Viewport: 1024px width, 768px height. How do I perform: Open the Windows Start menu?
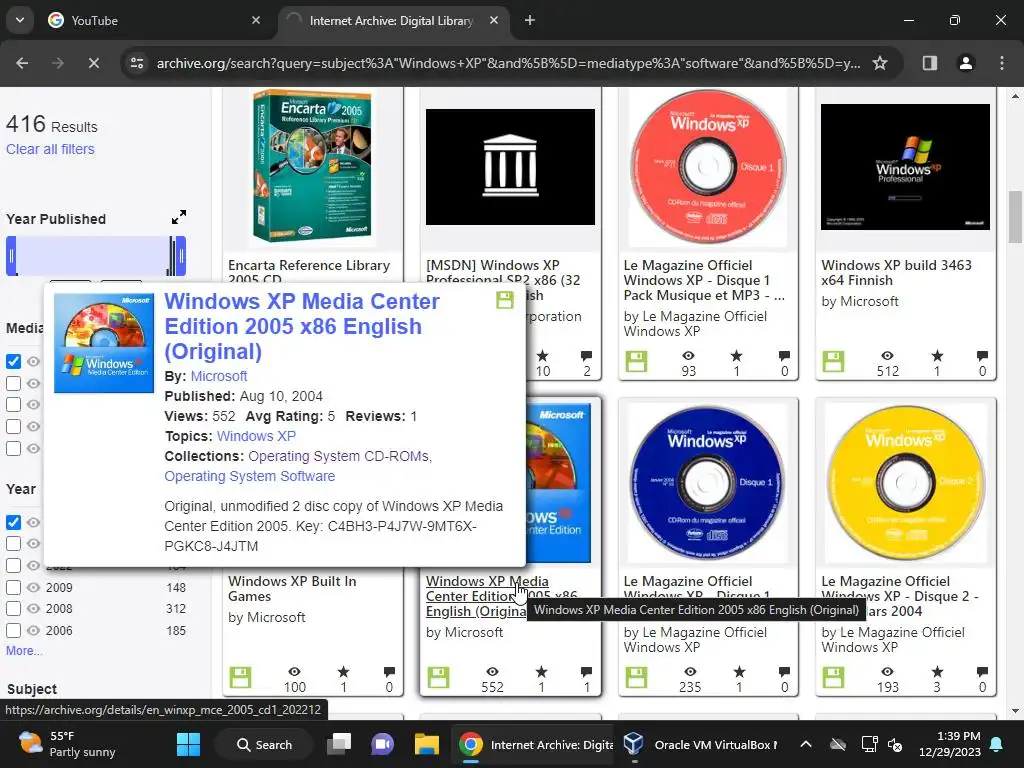coord(188,744)
